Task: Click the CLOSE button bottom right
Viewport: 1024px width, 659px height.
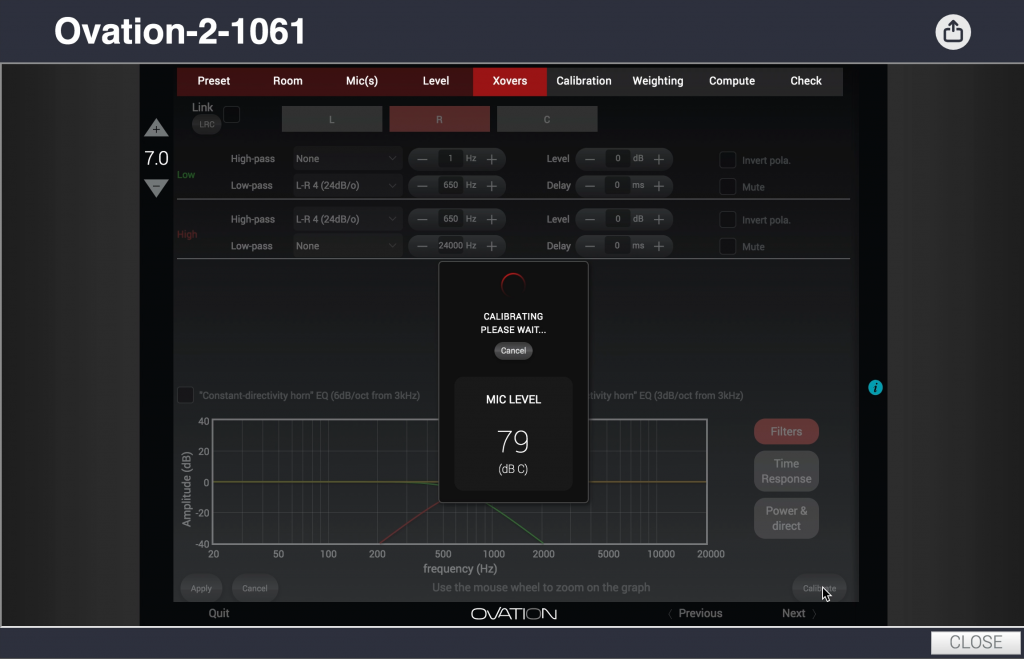Action: [x=976, y=643]
